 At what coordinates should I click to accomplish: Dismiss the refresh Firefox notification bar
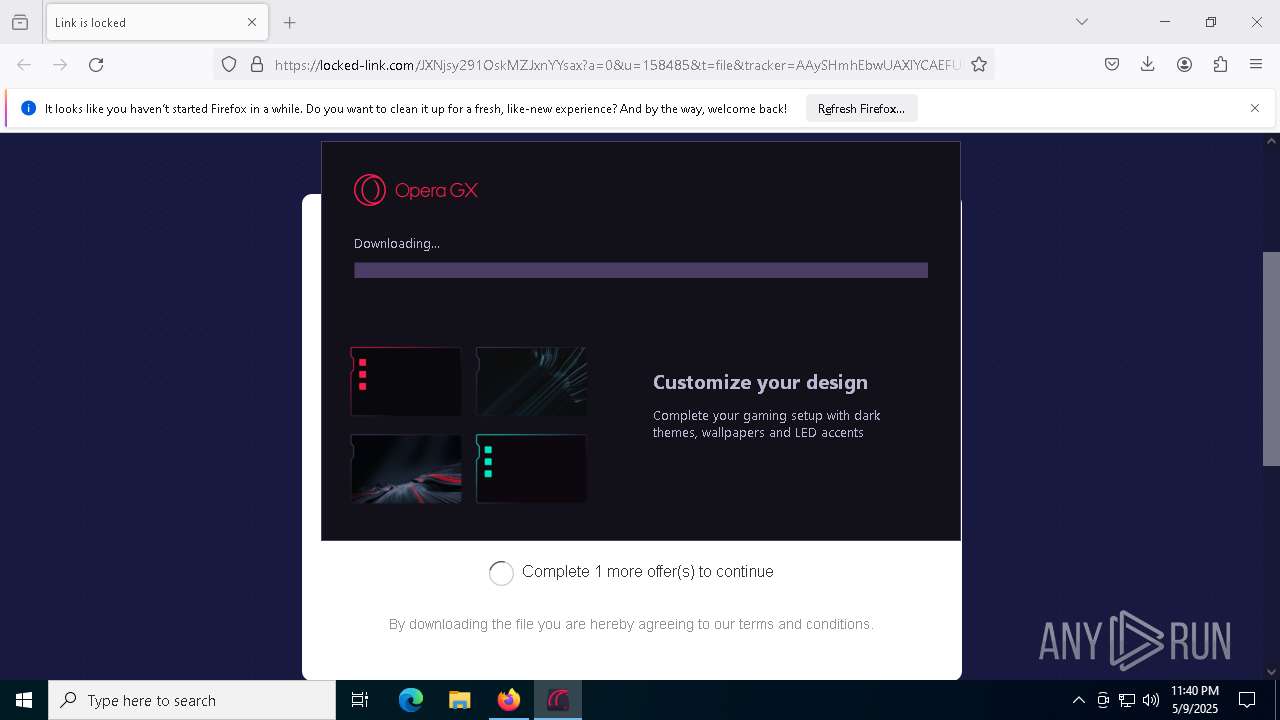1255,108
